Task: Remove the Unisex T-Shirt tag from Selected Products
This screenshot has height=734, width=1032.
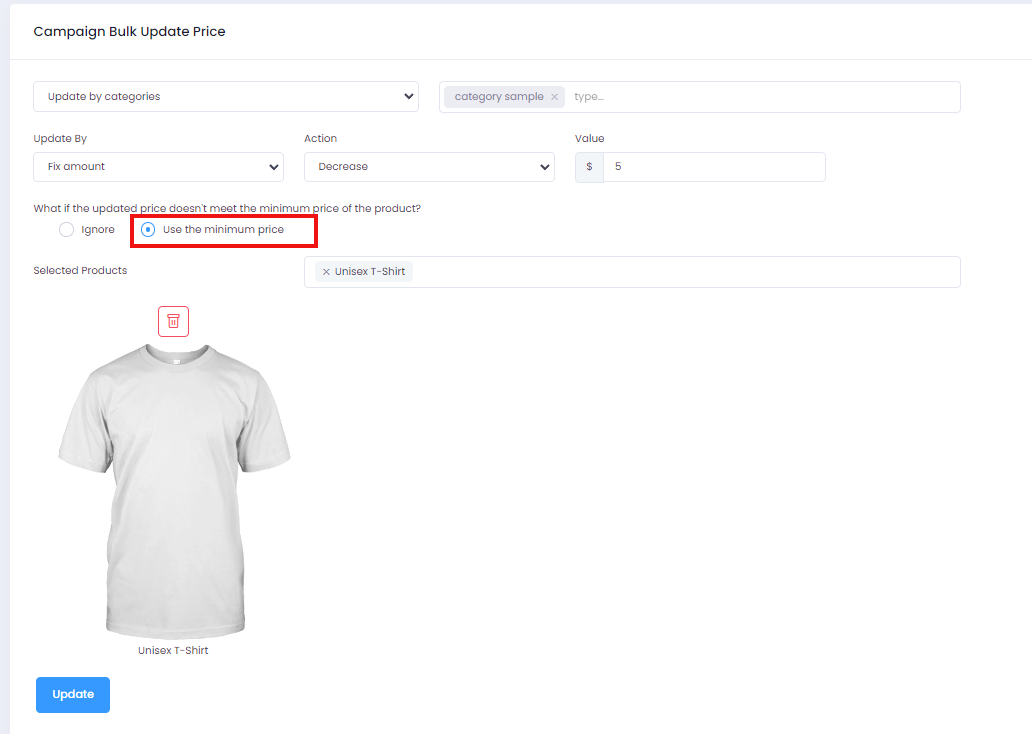Action: point(326,272)
